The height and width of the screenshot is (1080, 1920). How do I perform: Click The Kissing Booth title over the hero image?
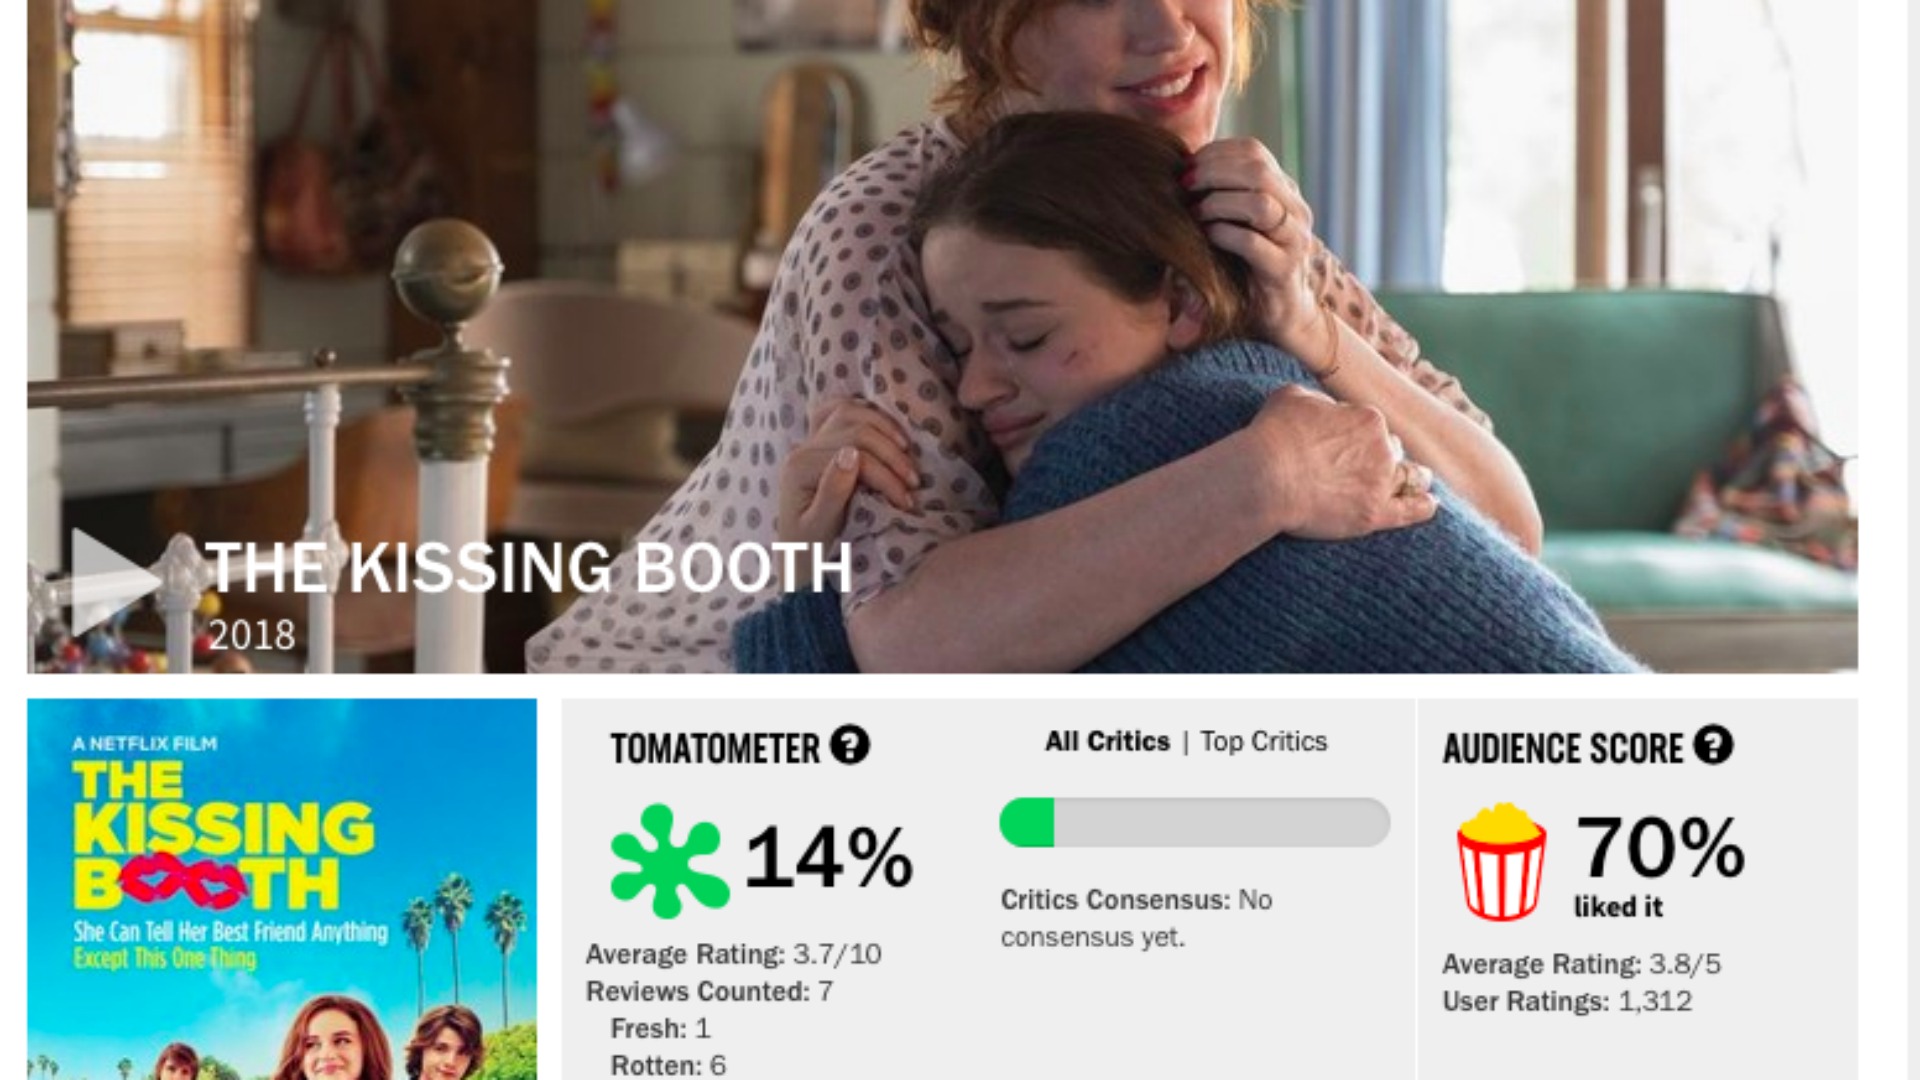[529, 568]
